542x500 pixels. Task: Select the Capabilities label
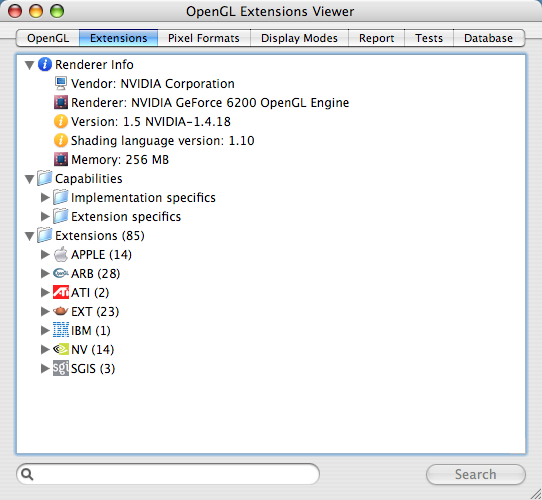point(89,179)
